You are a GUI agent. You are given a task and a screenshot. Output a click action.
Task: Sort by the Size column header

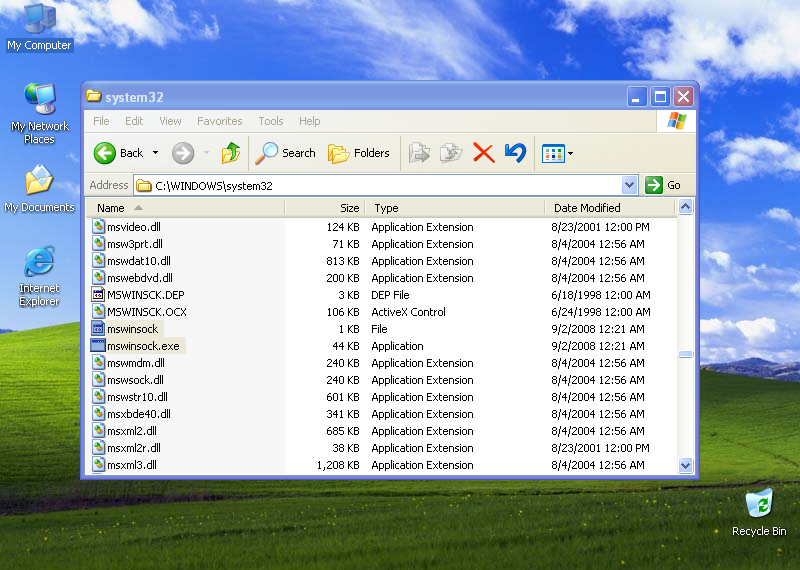point(324,208)
